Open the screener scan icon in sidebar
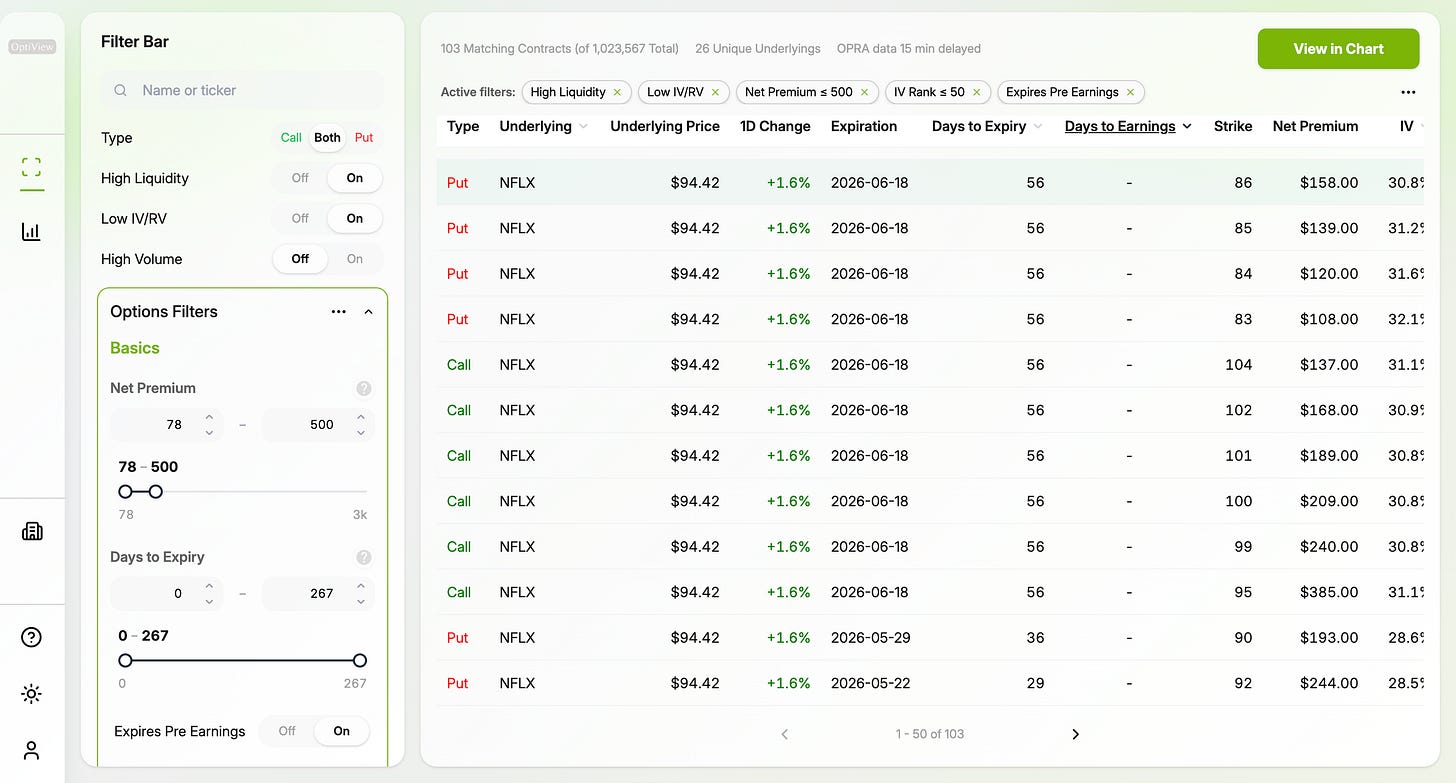 (32, 167)
